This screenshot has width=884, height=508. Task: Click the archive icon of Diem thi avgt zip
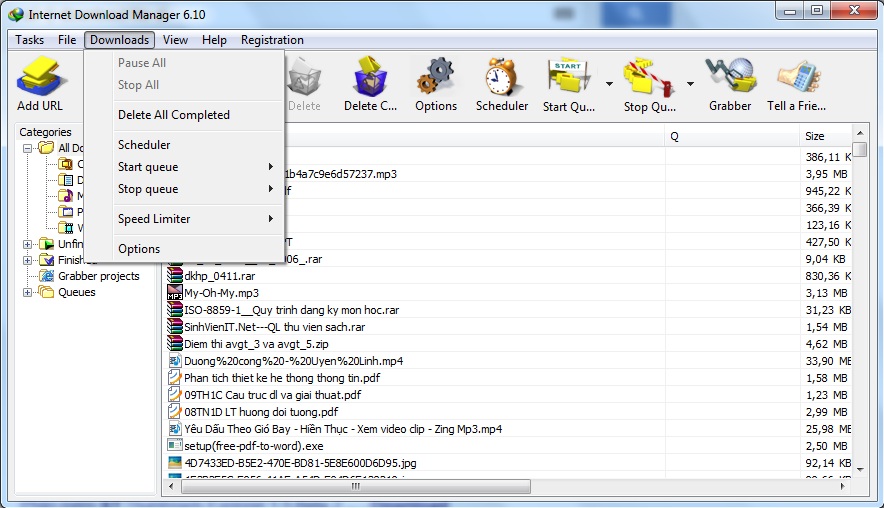(x=175, y=343)
